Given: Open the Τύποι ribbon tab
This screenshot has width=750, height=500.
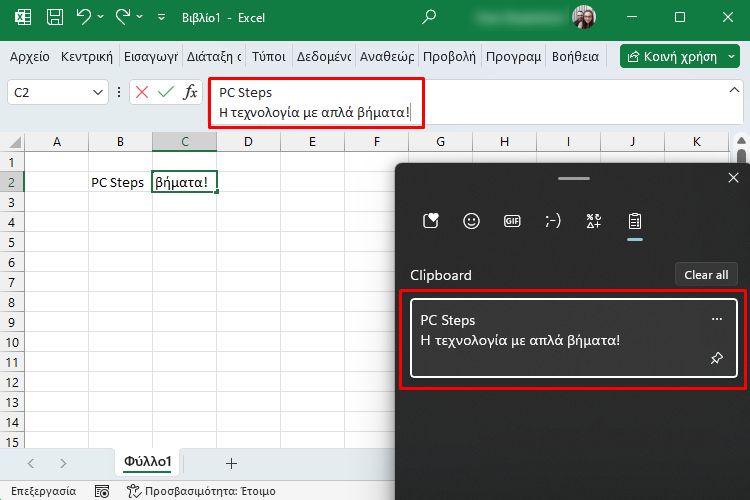Looking at the screenshot, I should 268,57.
